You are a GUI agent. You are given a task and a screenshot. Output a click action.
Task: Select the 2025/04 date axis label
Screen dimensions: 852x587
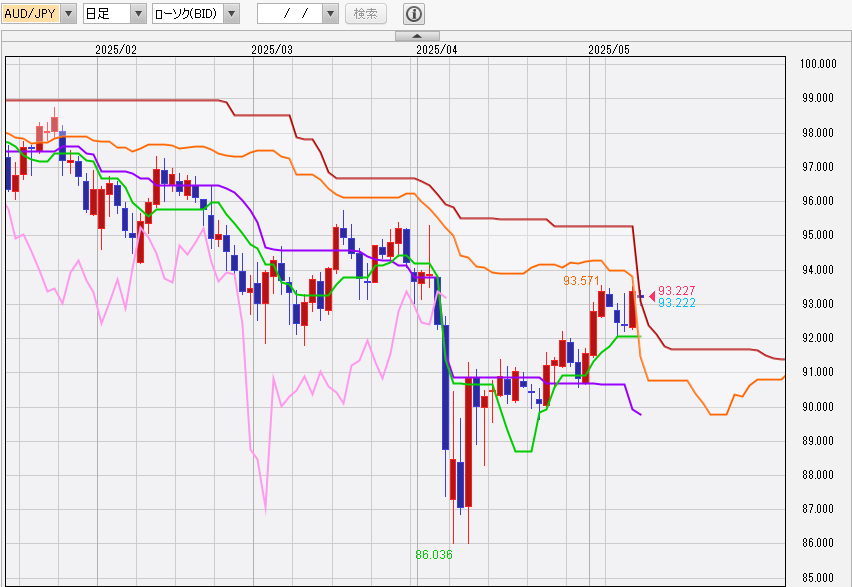pos(436,49)
